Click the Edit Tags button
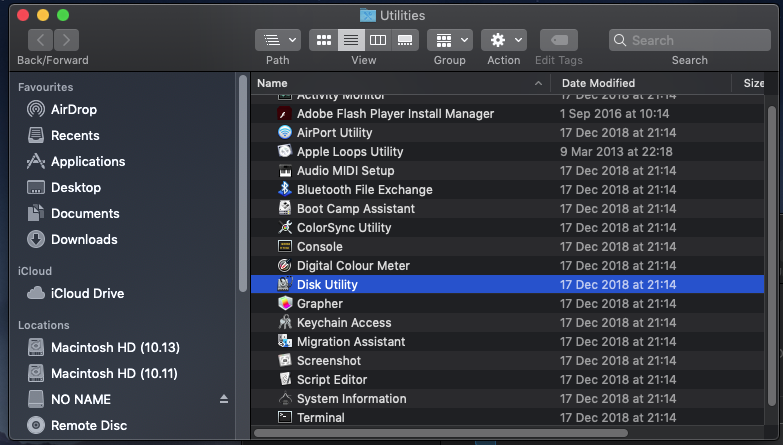The height and width of the screenshot is (445, 783). 559,40
